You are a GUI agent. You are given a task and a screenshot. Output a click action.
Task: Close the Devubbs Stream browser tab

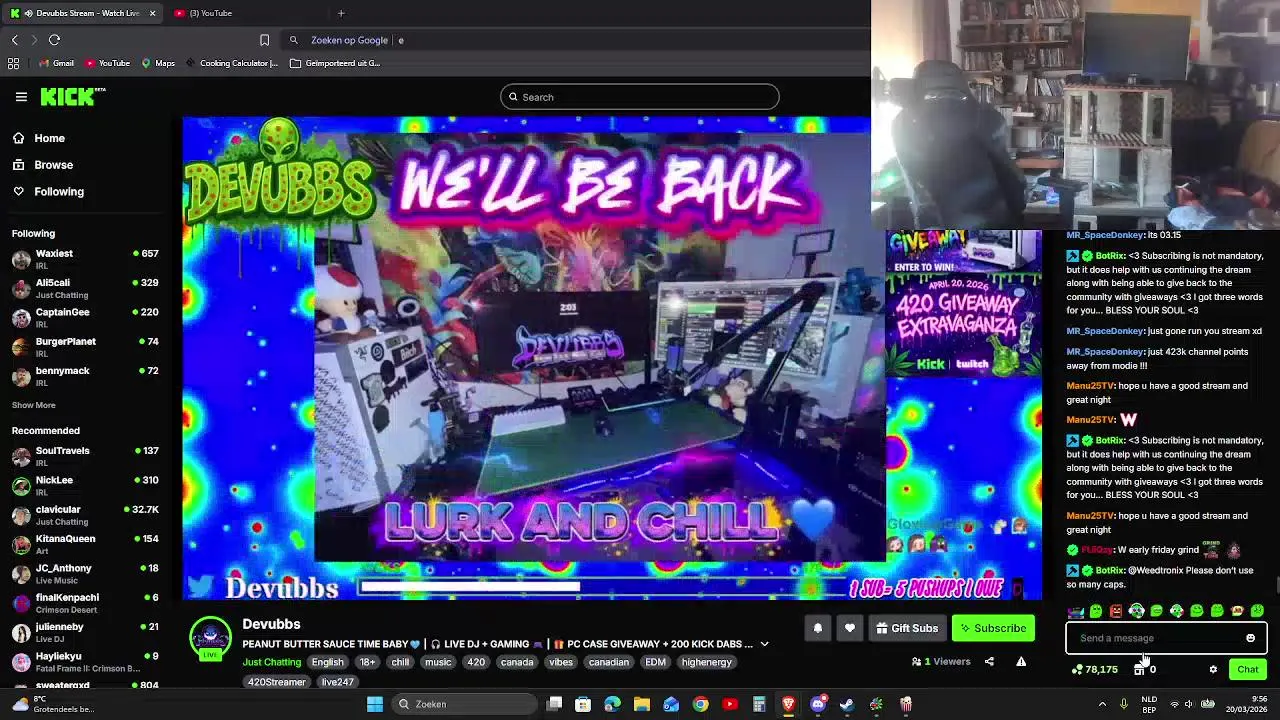pos(152,13)
